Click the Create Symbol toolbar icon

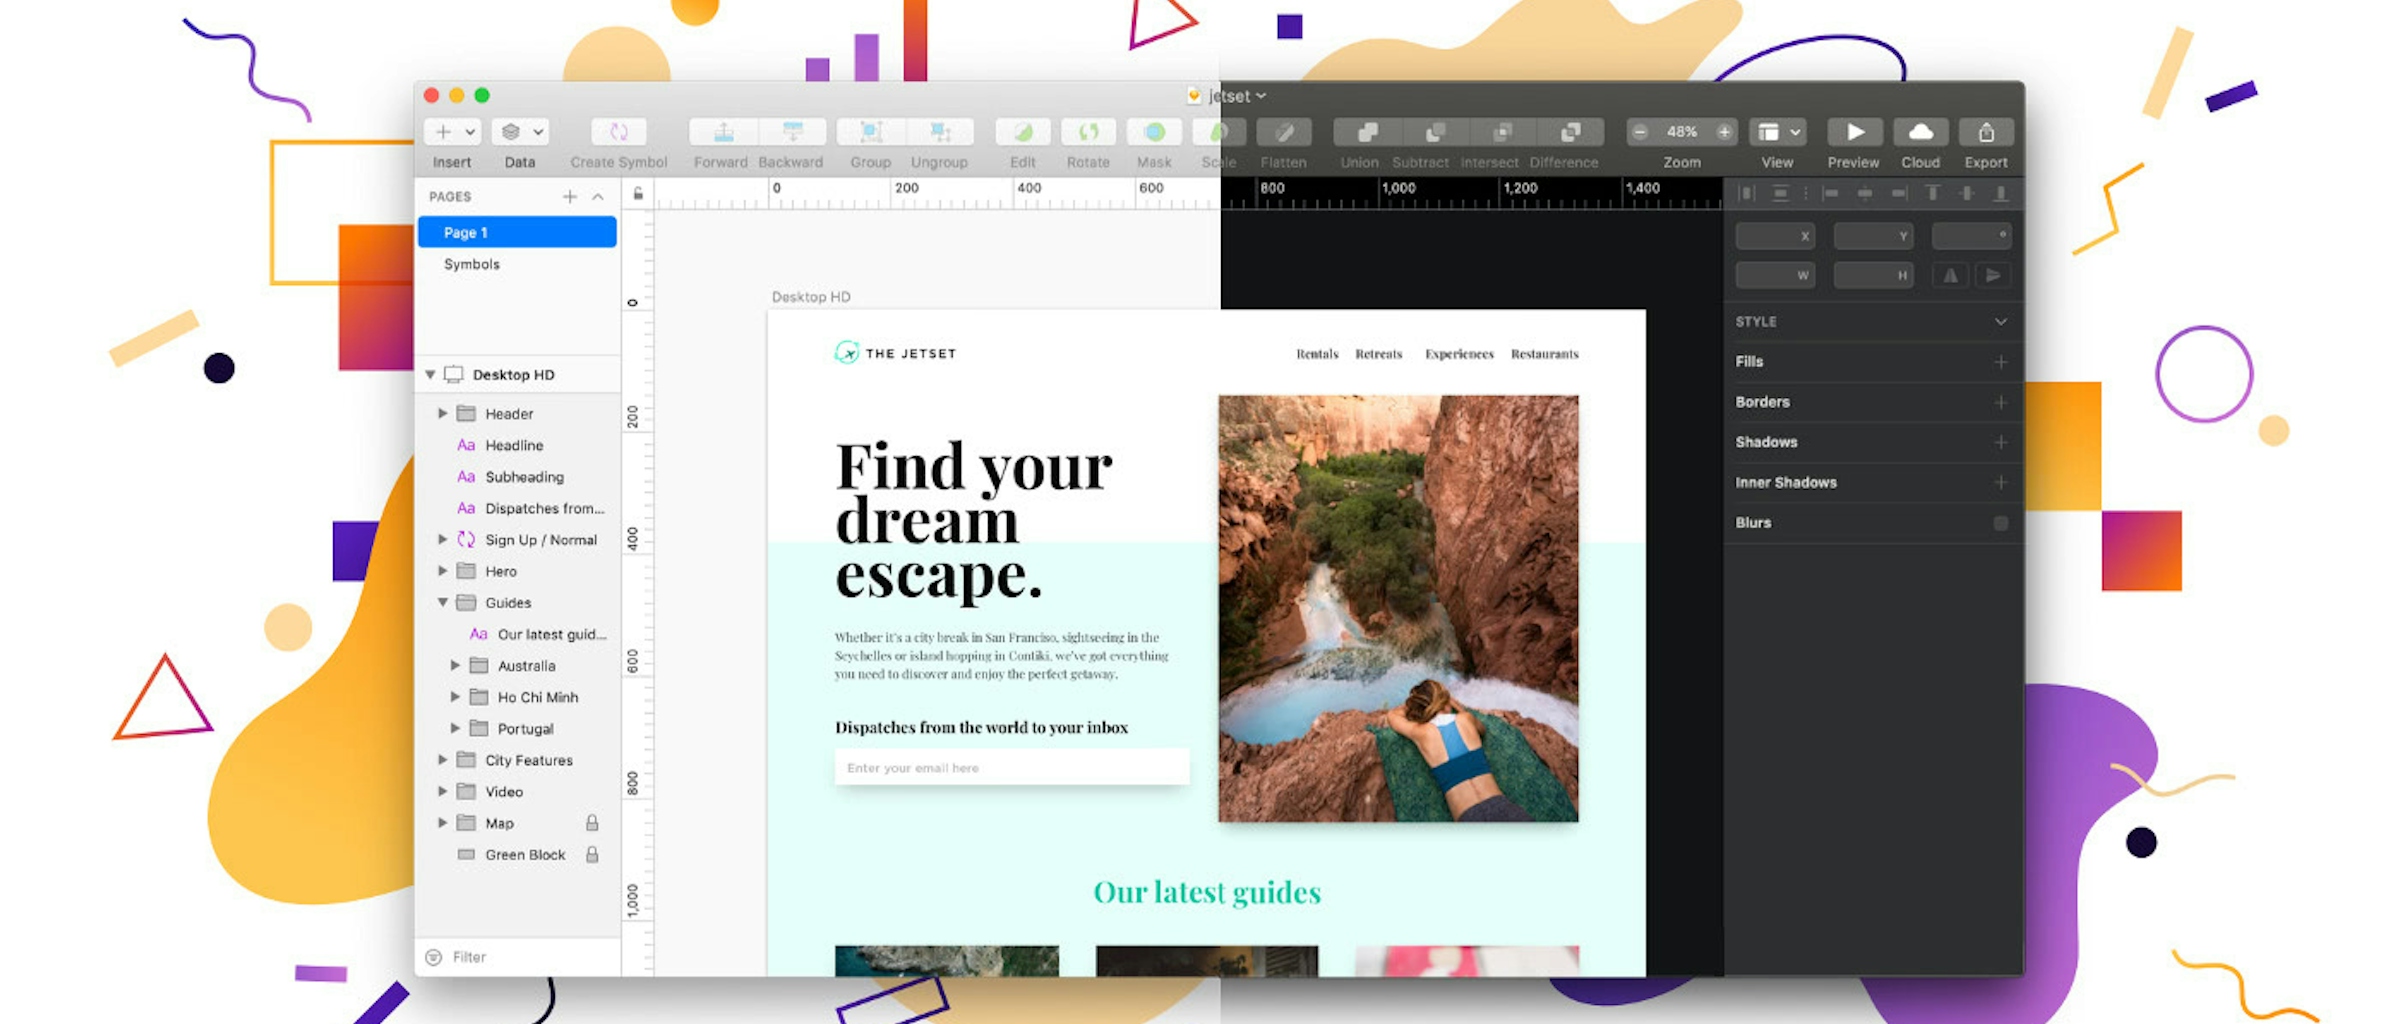pos(618,132)
